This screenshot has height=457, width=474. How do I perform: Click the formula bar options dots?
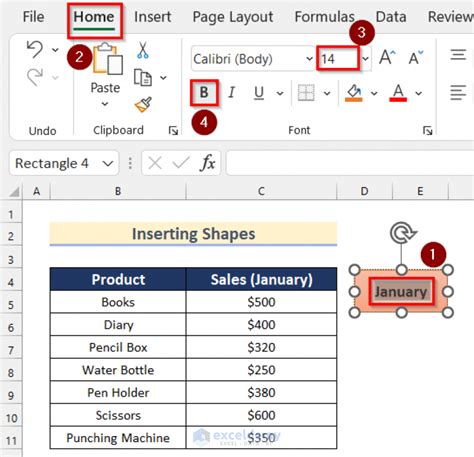(x=130, y=163)
